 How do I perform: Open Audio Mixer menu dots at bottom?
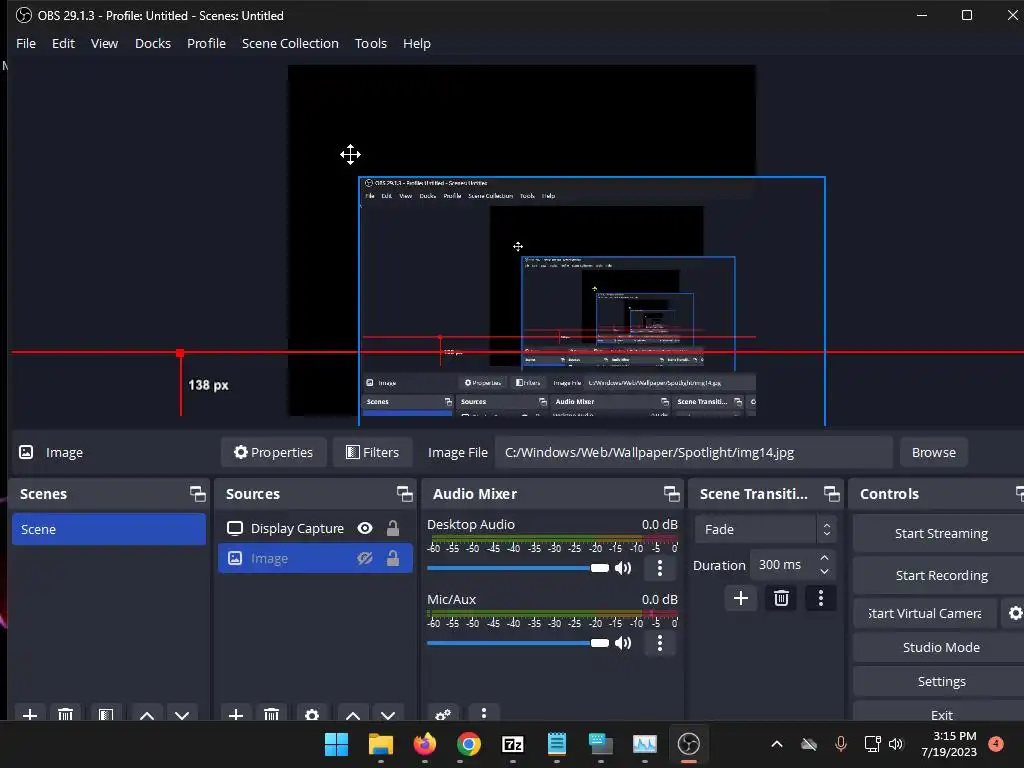483,713
